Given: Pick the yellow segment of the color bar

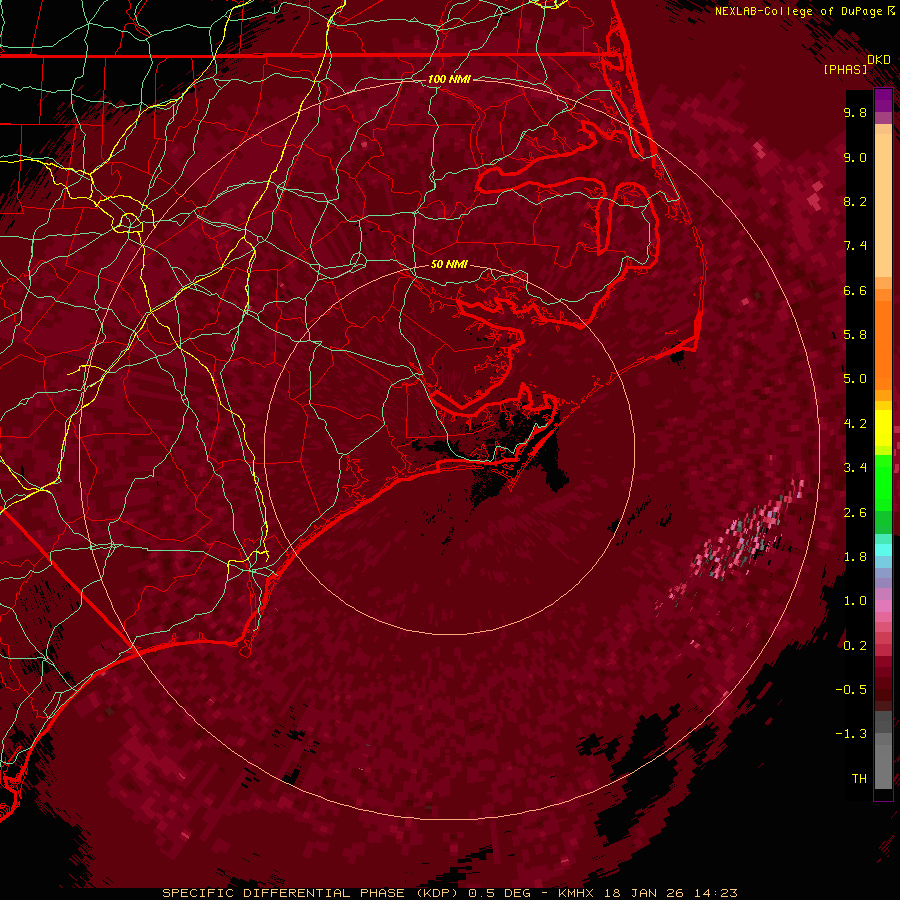Looking at the screenshot, I should tap(883, 428).
